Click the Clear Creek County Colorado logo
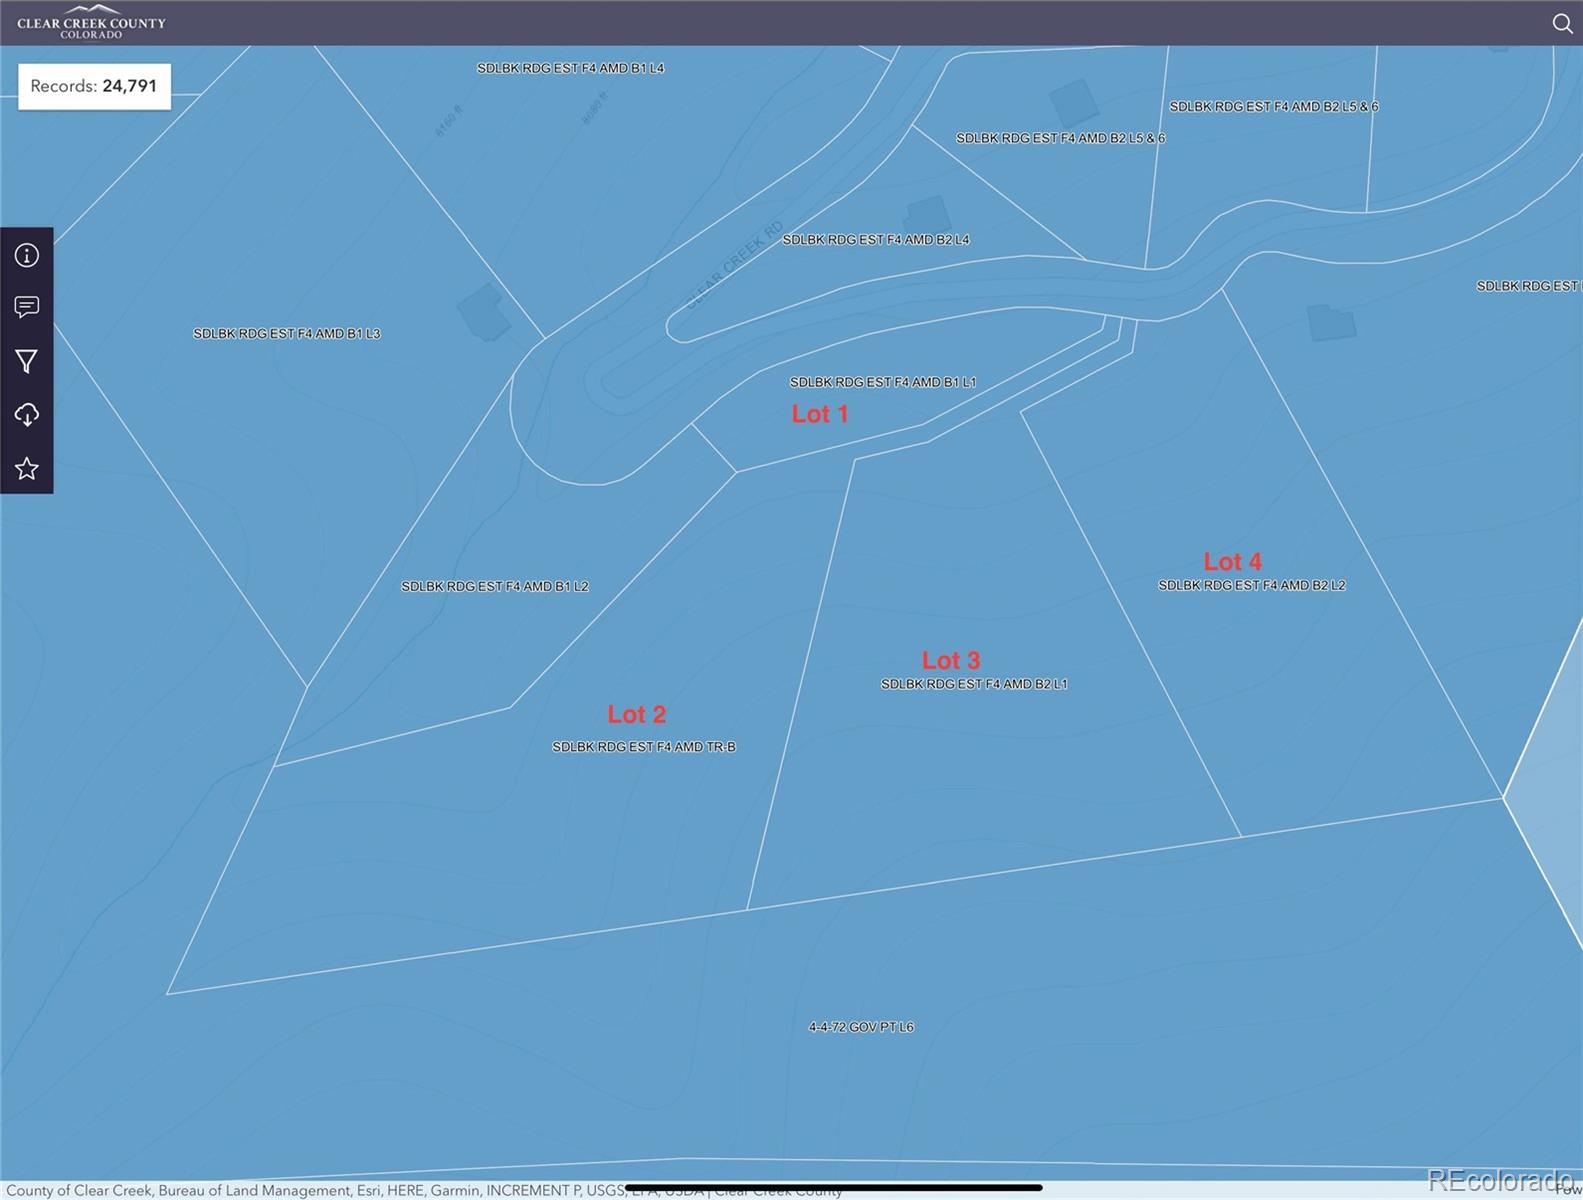1583x1200 pixels. pos(91,23)
